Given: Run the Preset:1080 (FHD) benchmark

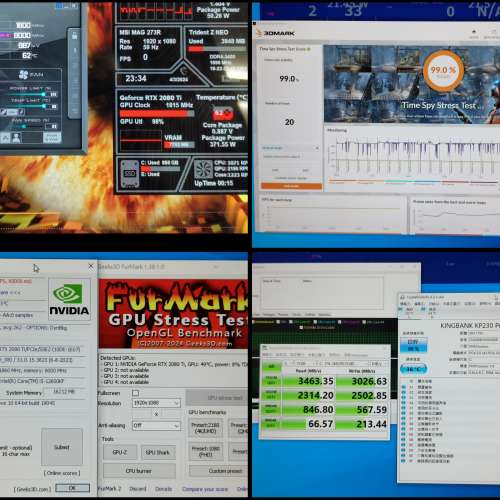Looking at the screenshot, I should click(205, 452).
